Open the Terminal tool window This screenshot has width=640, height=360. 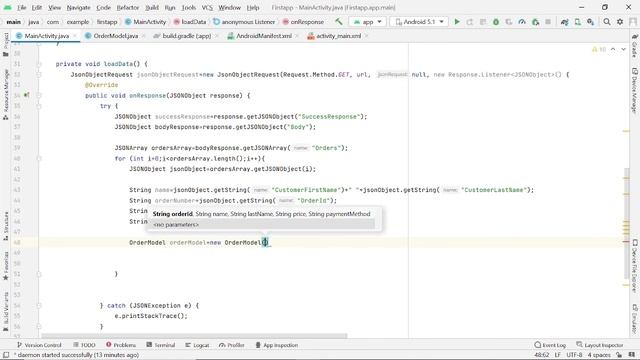[x=161, y=345]
